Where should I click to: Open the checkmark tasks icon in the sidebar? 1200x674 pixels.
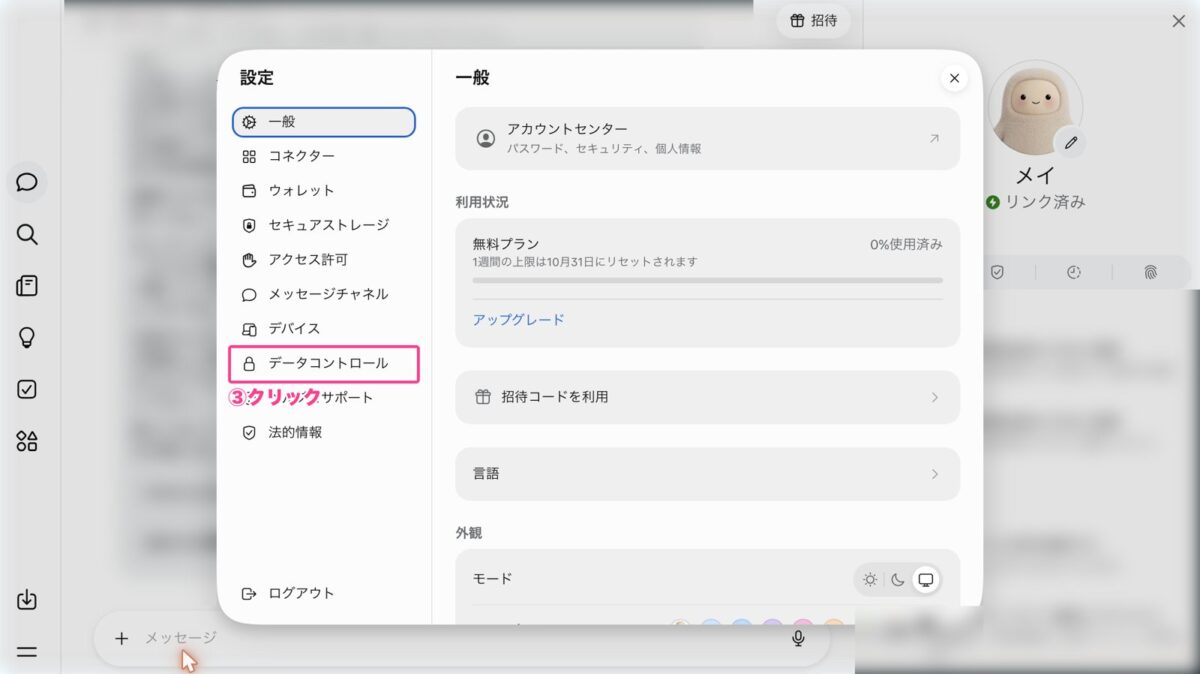coord(27,390)
